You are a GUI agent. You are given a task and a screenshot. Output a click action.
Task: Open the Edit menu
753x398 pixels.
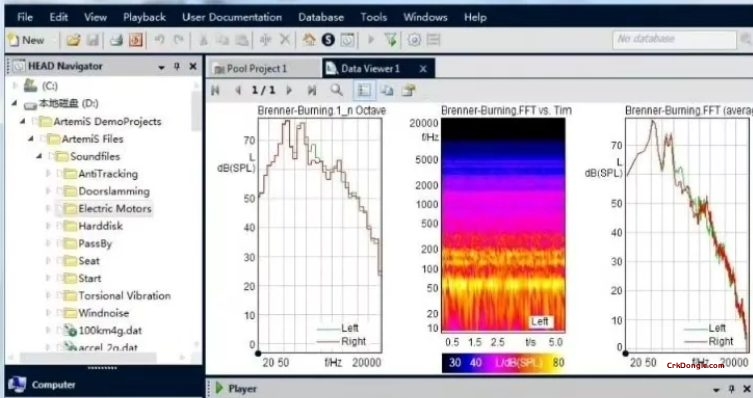click(x=59, y=17)
